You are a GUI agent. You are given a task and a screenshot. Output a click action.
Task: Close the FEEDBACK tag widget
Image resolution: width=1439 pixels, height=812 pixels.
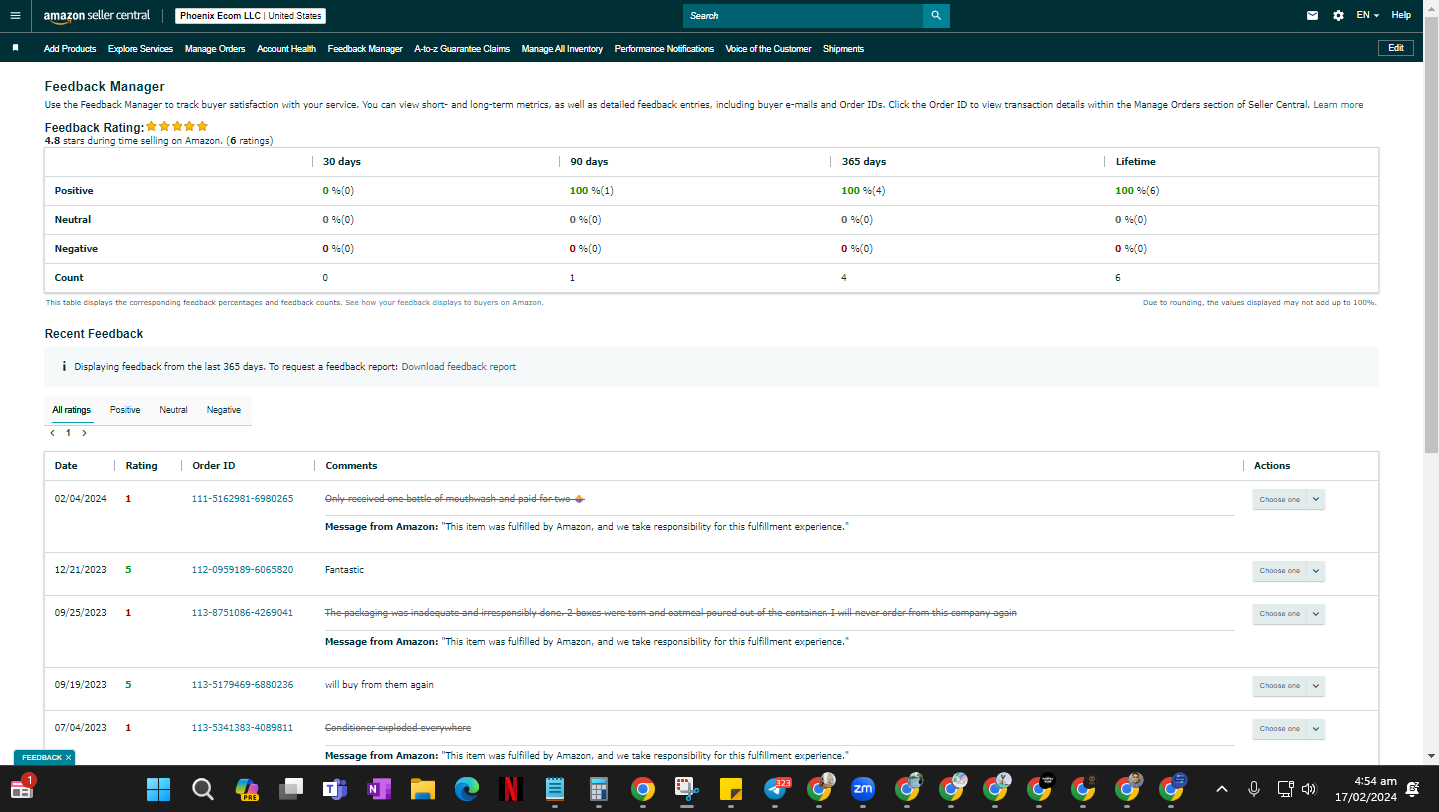(x=68, y=758)
